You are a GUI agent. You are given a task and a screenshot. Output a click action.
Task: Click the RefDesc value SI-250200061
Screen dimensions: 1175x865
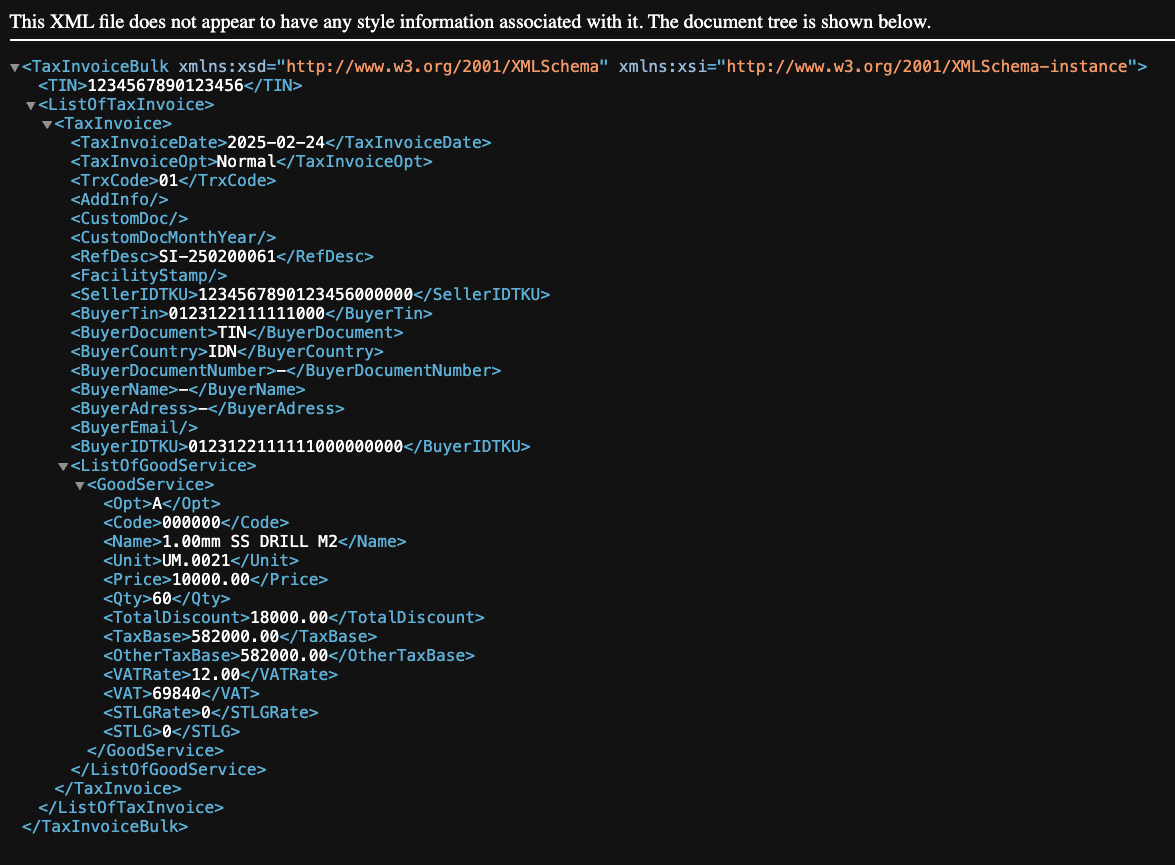coord(217,257)
